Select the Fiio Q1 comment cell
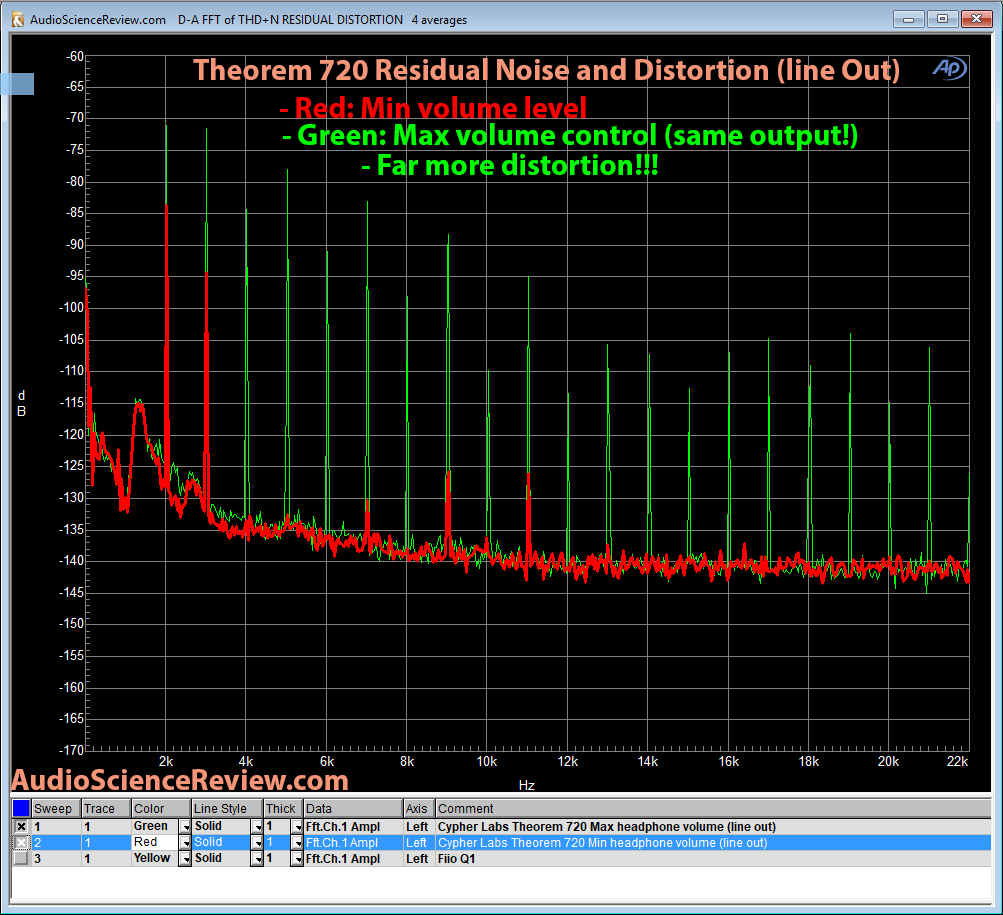The width and height of the screenshot is (1003, 915). pyautogui.click(x=714, y=859)
